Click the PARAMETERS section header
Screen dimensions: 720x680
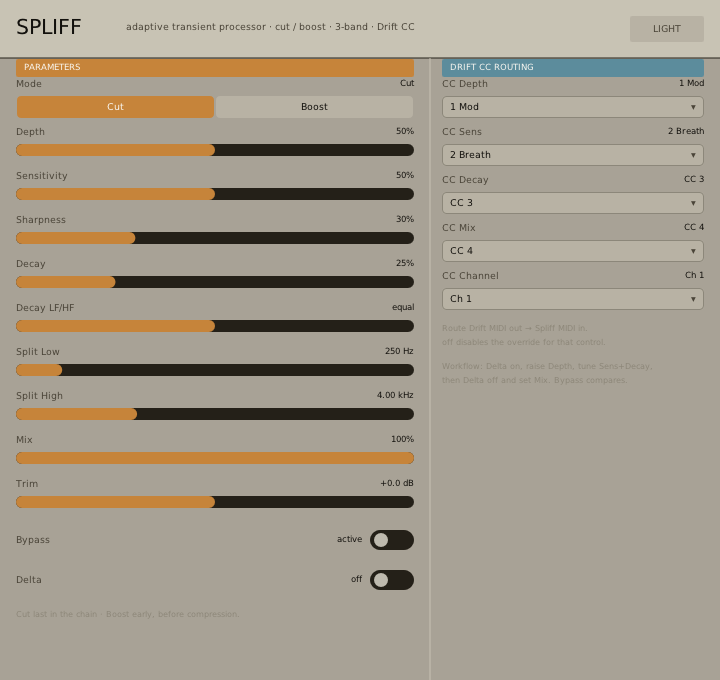coord(215,67)
